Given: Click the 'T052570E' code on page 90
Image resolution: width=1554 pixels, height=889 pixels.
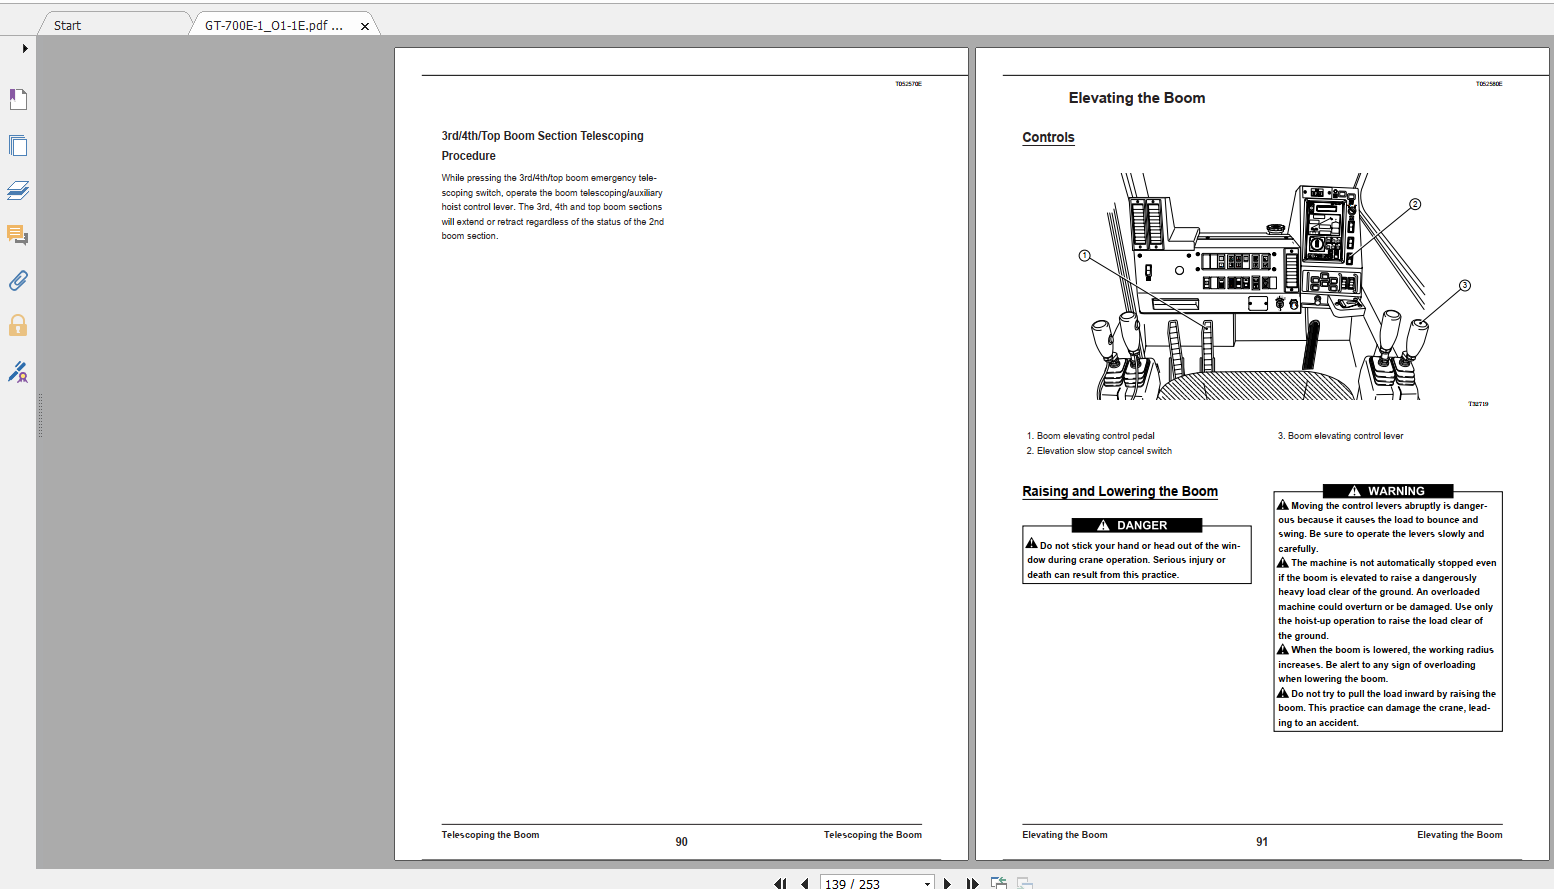Looking at the screenshot, I should coord(908,84).
